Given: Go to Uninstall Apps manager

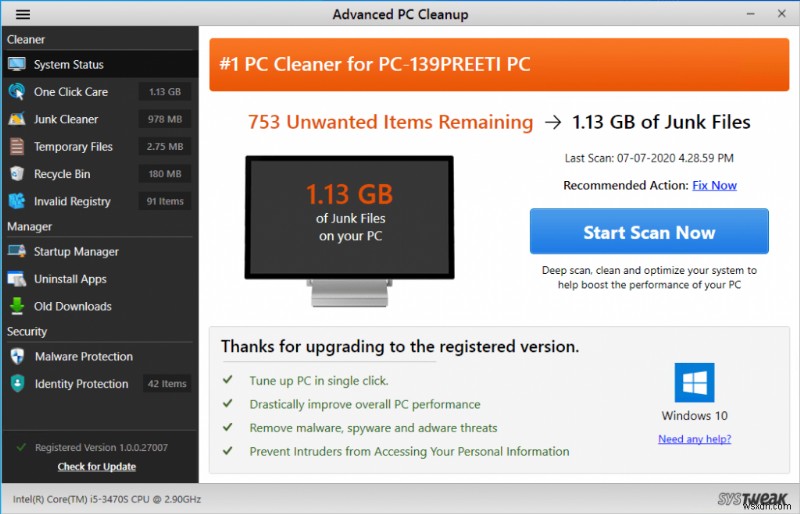Looking at the screenshot, I should pos(70,279).
